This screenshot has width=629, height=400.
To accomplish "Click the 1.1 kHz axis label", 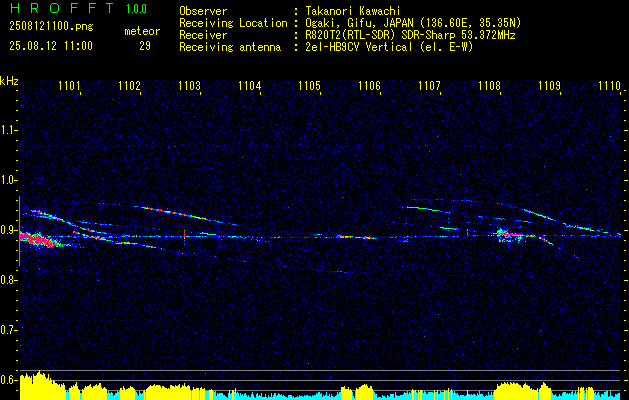I will tap(7, 131).
